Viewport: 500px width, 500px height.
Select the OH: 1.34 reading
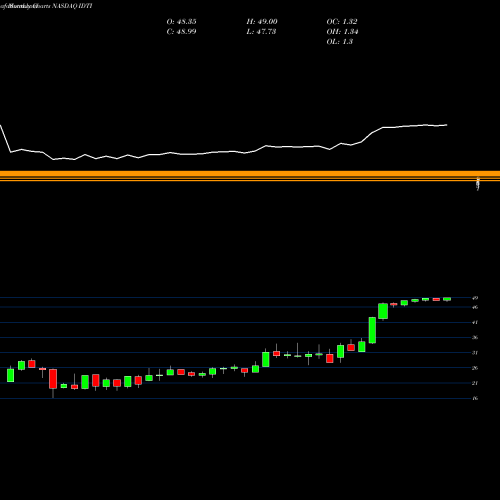pyautogui.click(x=342, y=32)
